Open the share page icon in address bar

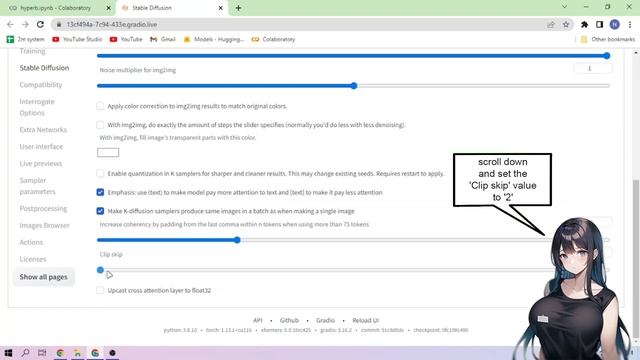pos(551,24)
